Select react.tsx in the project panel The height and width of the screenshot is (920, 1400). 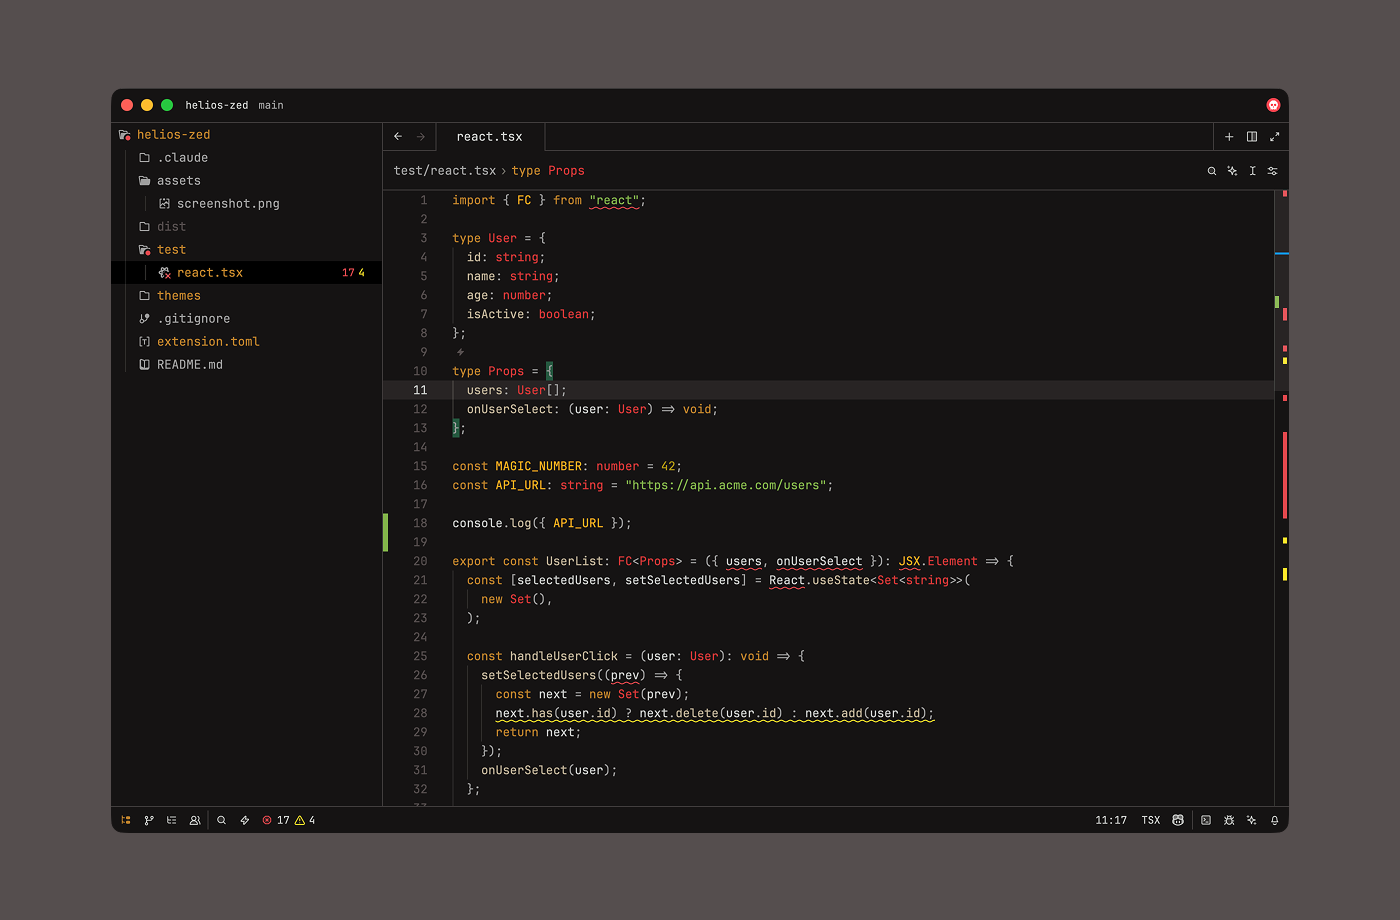(x=246, y=273)
